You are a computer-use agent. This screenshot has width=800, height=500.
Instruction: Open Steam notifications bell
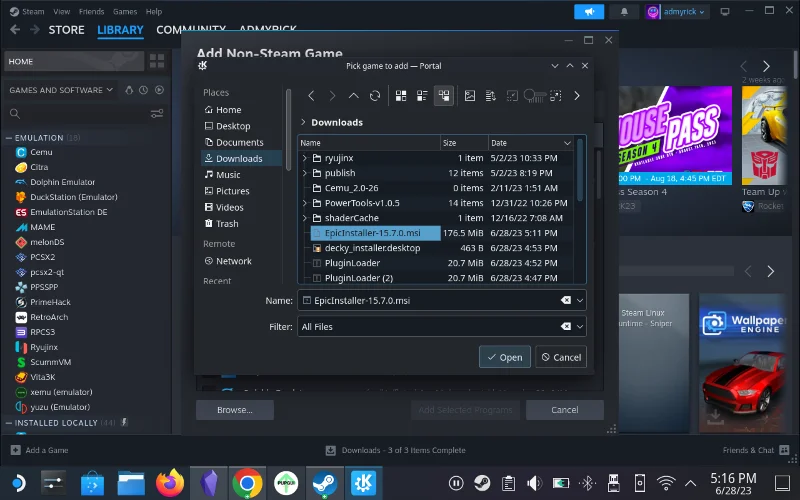[x=624, y=11]
